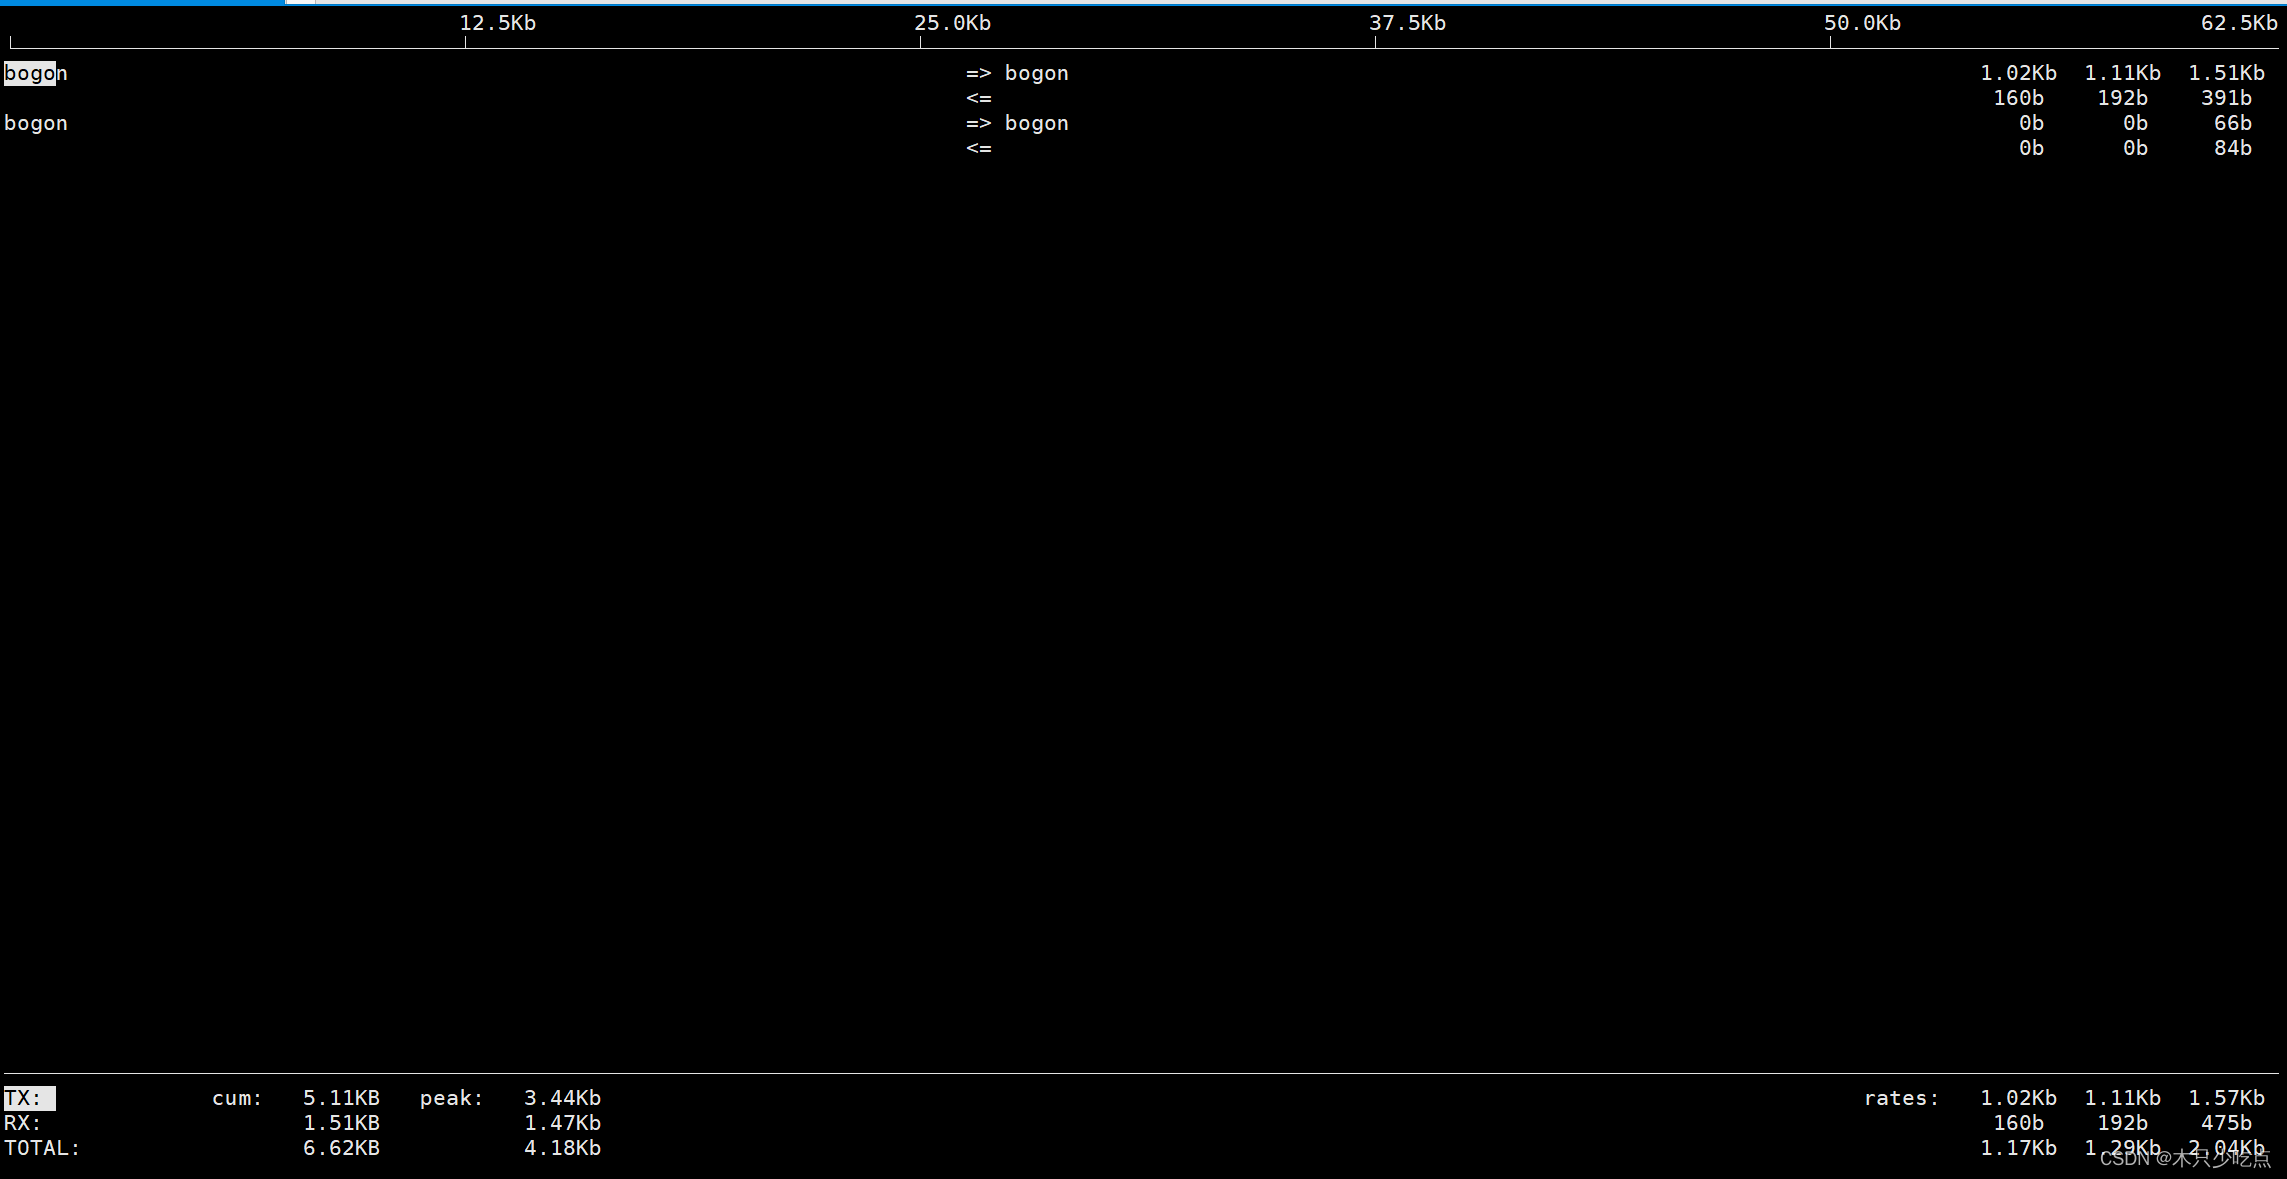Click the TOTAL row label
The image size is (2287, 1179).
(42, 1147)
